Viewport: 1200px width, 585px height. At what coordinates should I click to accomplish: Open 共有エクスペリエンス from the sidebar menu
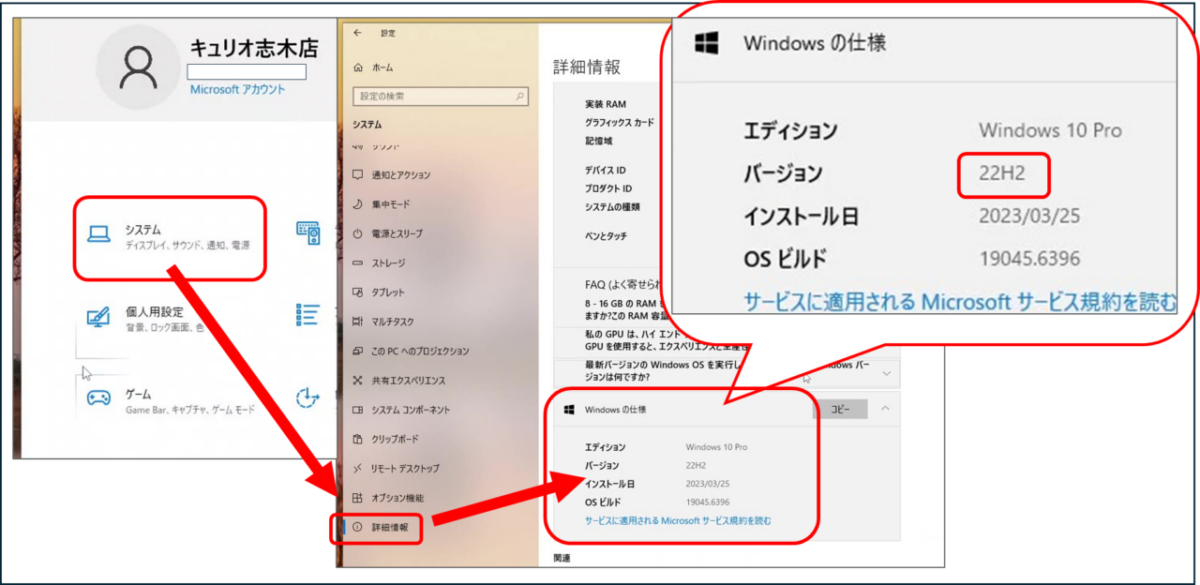point(356,380)
